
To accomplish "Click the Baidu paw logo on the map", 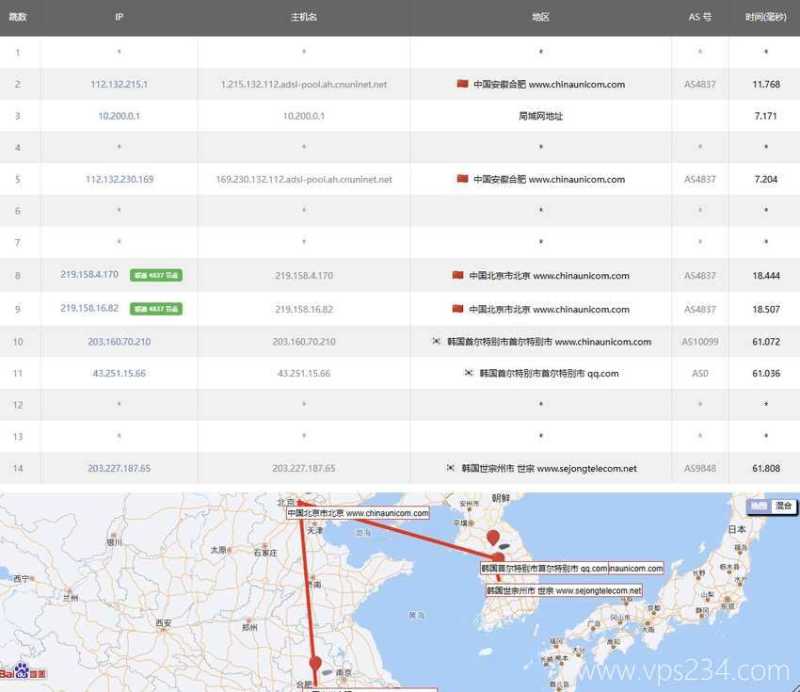I will pos(20,670).
